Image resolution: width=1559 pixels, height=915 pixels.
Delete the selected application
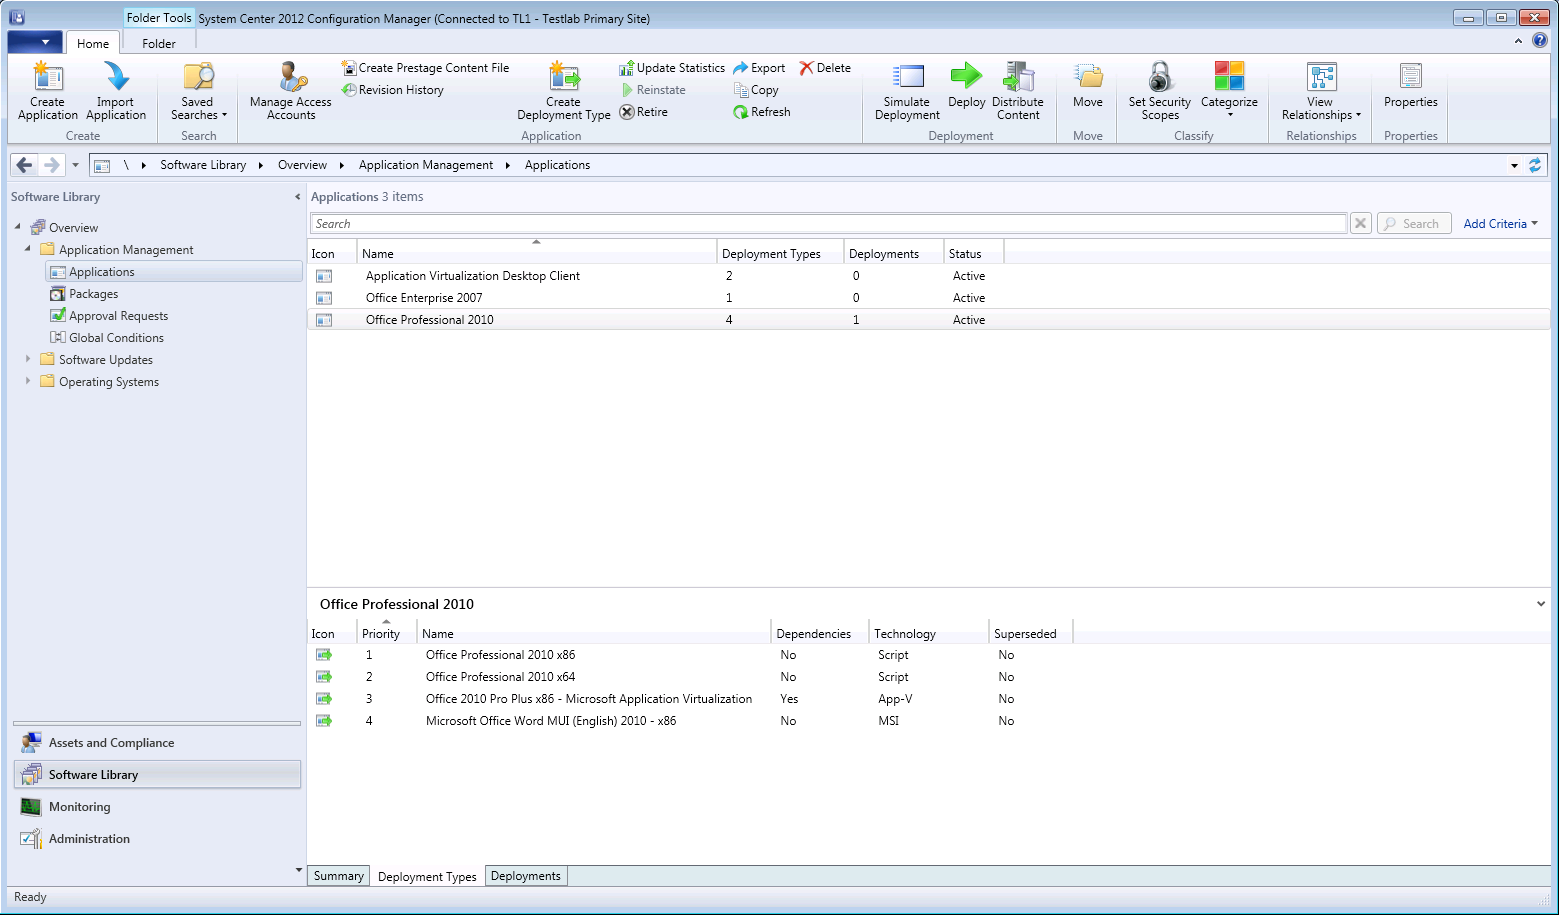[825, 68]
